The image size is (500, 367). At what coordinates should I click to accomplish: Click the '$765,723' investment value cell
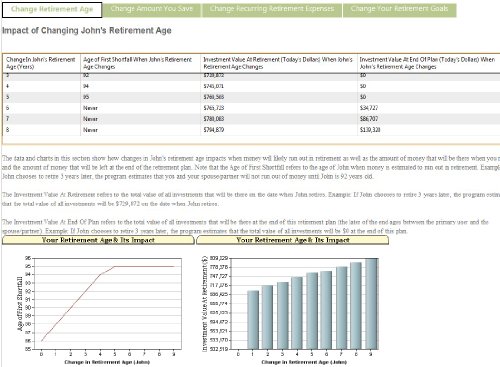point(279,108)
